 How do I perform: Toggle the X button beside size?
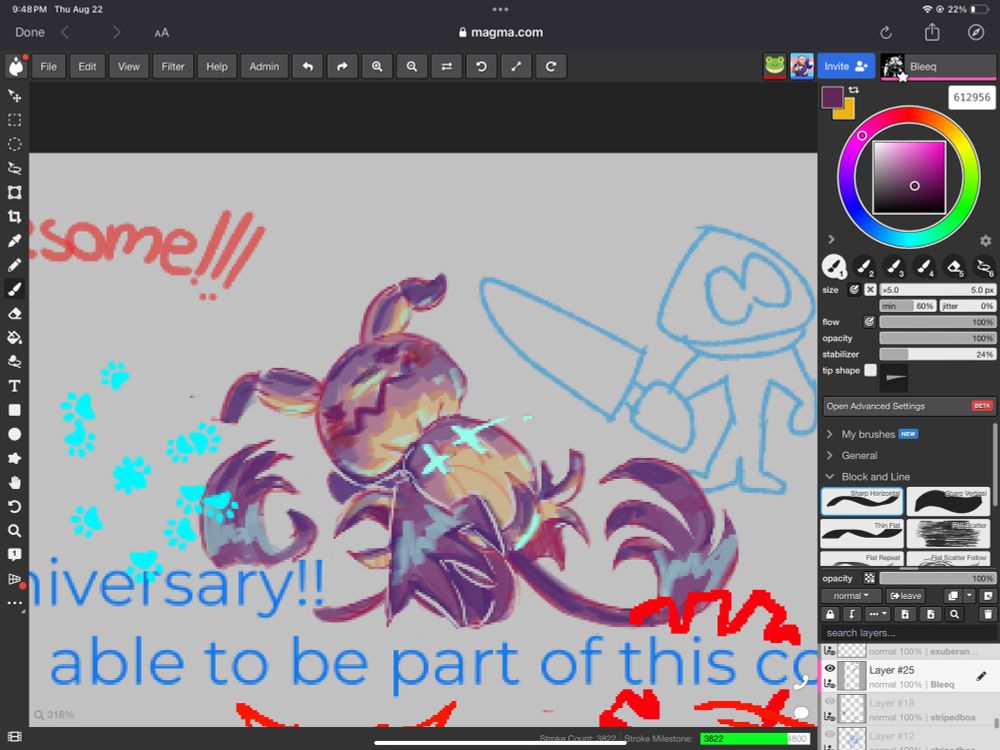coord(870,290)
